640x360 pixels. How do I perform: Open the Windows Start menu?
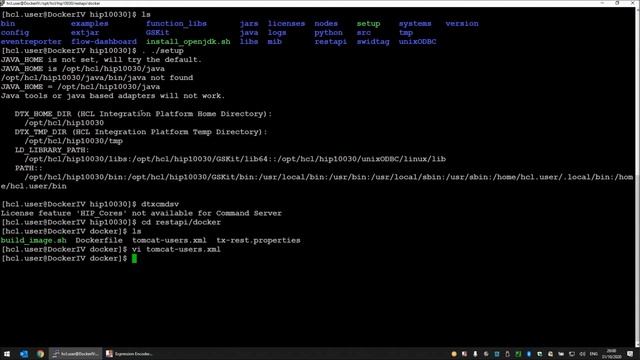[7, 354]
